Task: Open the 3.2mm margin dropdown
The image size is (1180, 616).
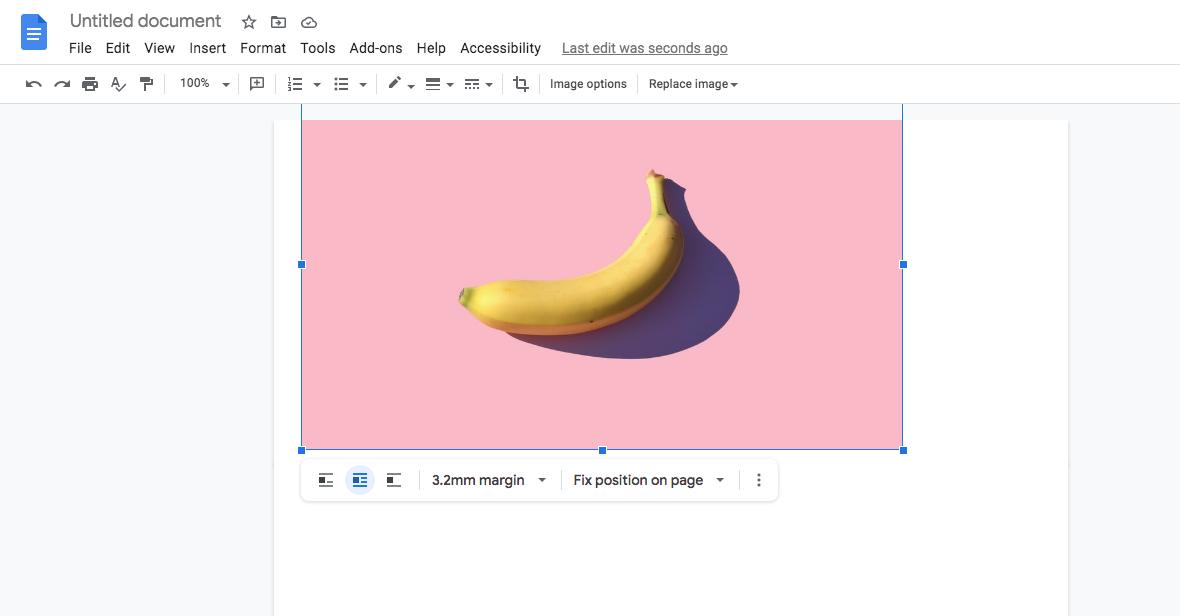Action: [x=488, y=480]
